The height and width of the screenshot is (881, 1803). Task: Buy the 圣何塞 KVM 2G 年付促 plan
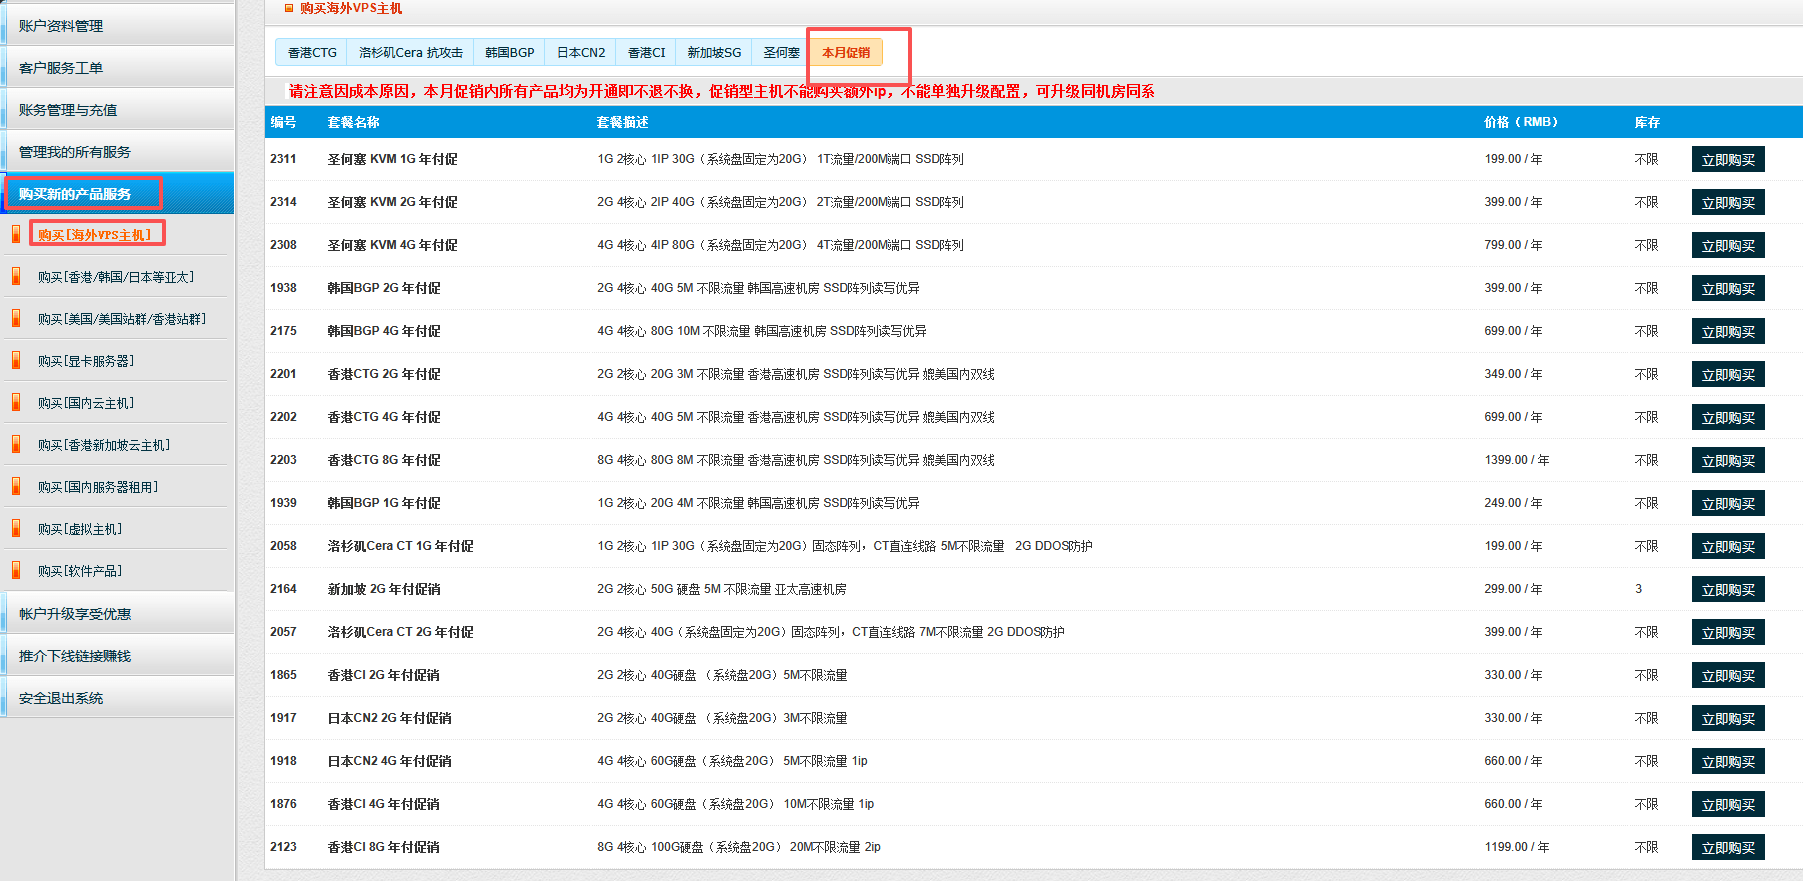pyautogui.click(x=1728, y=203)
